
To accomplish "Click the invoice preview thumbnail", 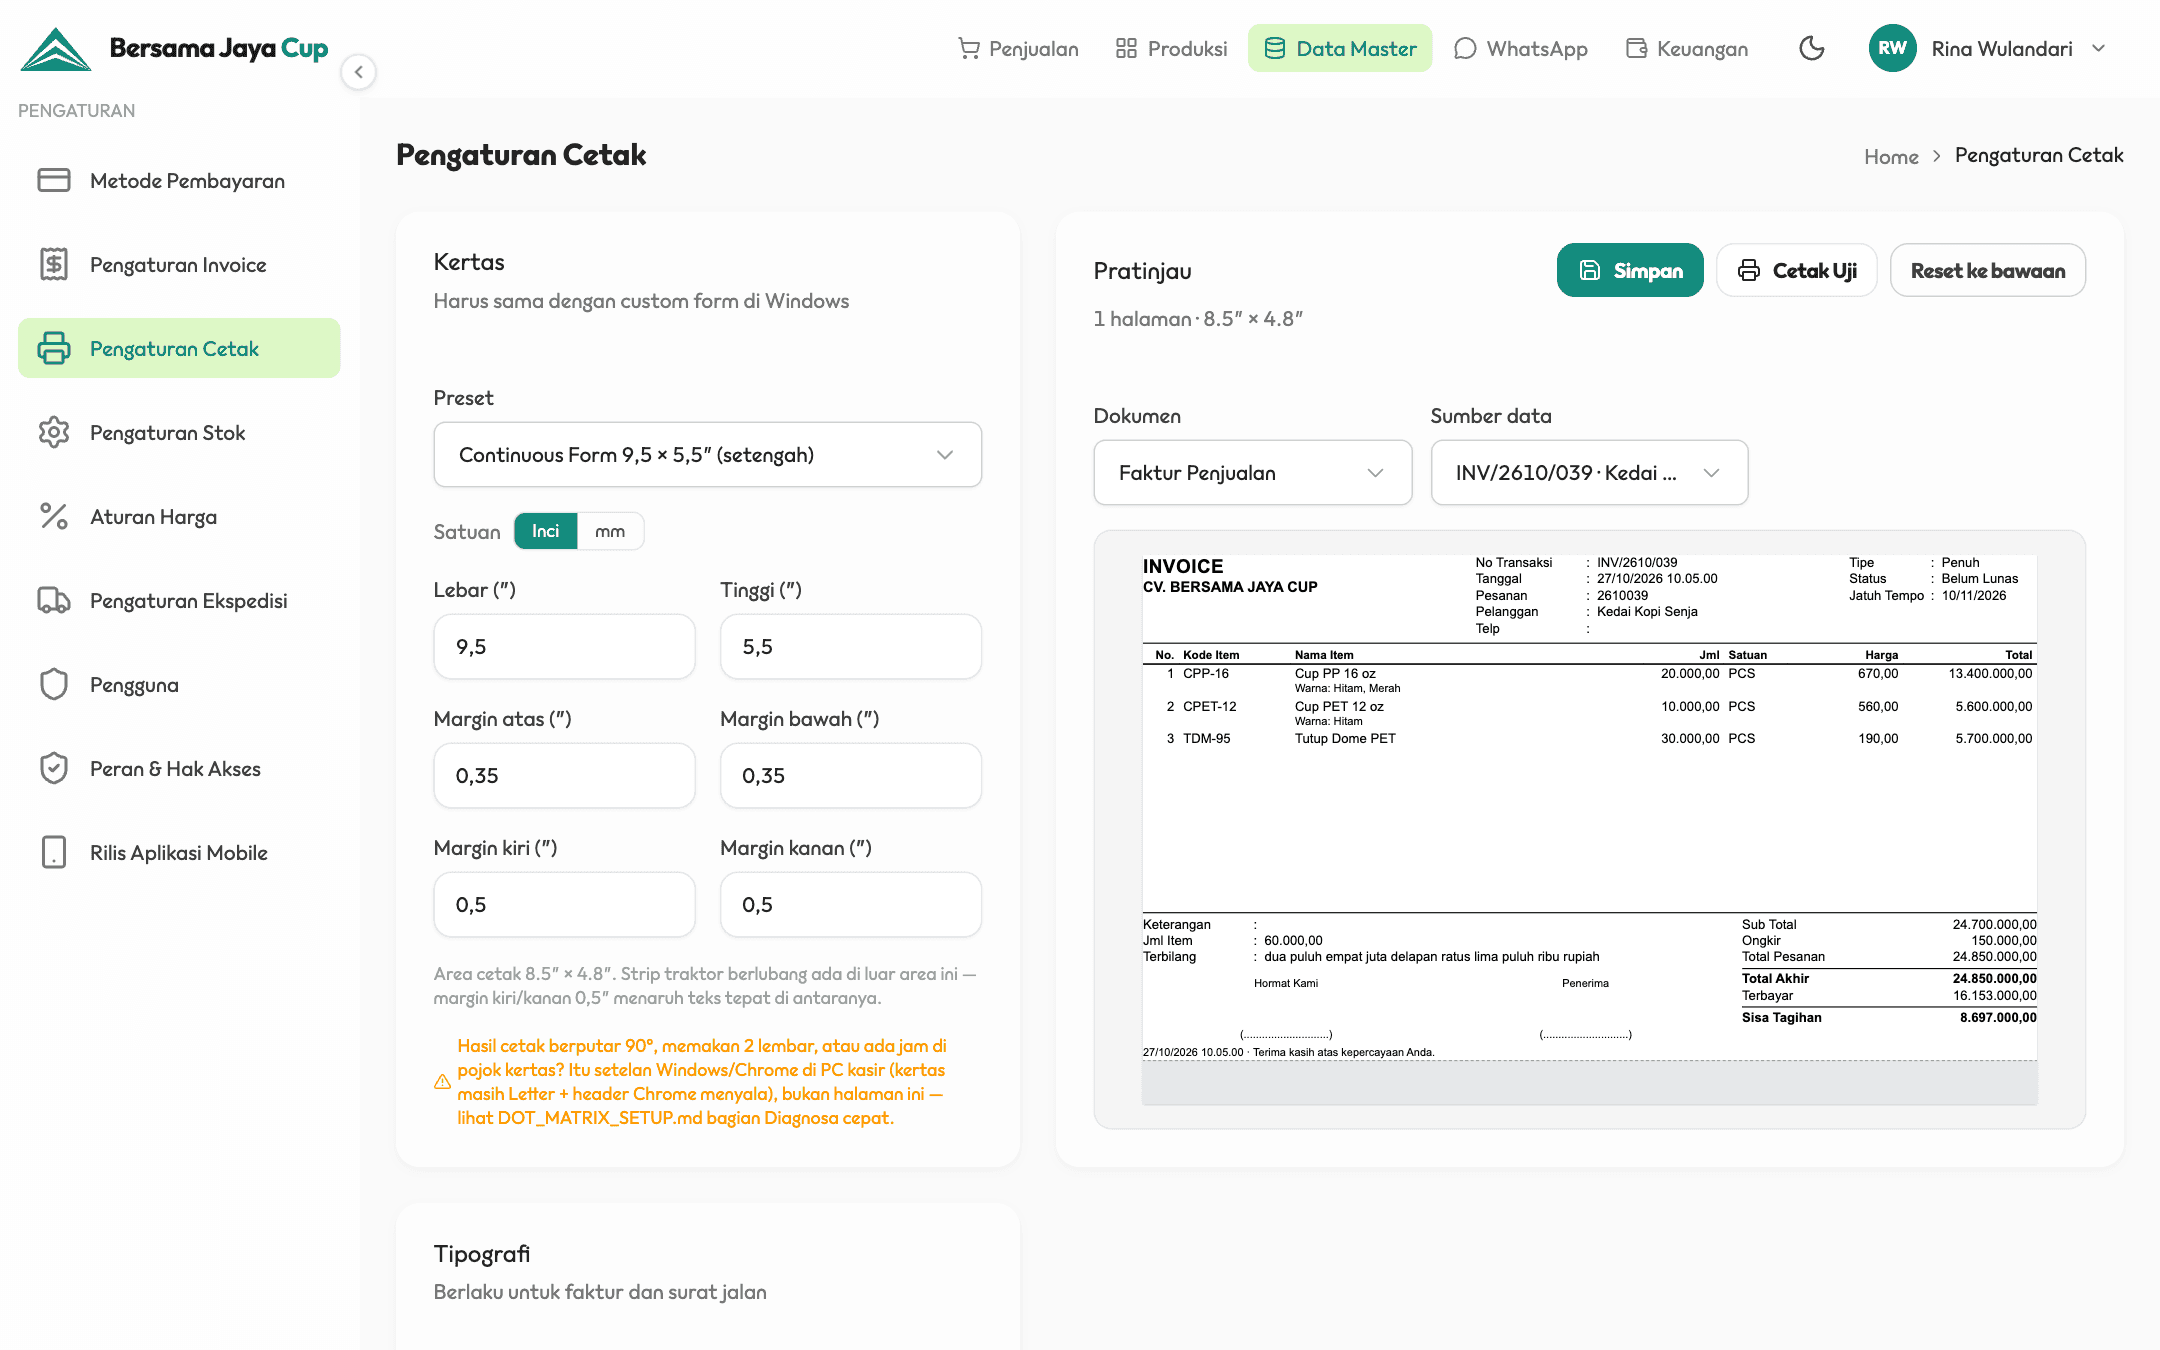I will (1590, 829).
